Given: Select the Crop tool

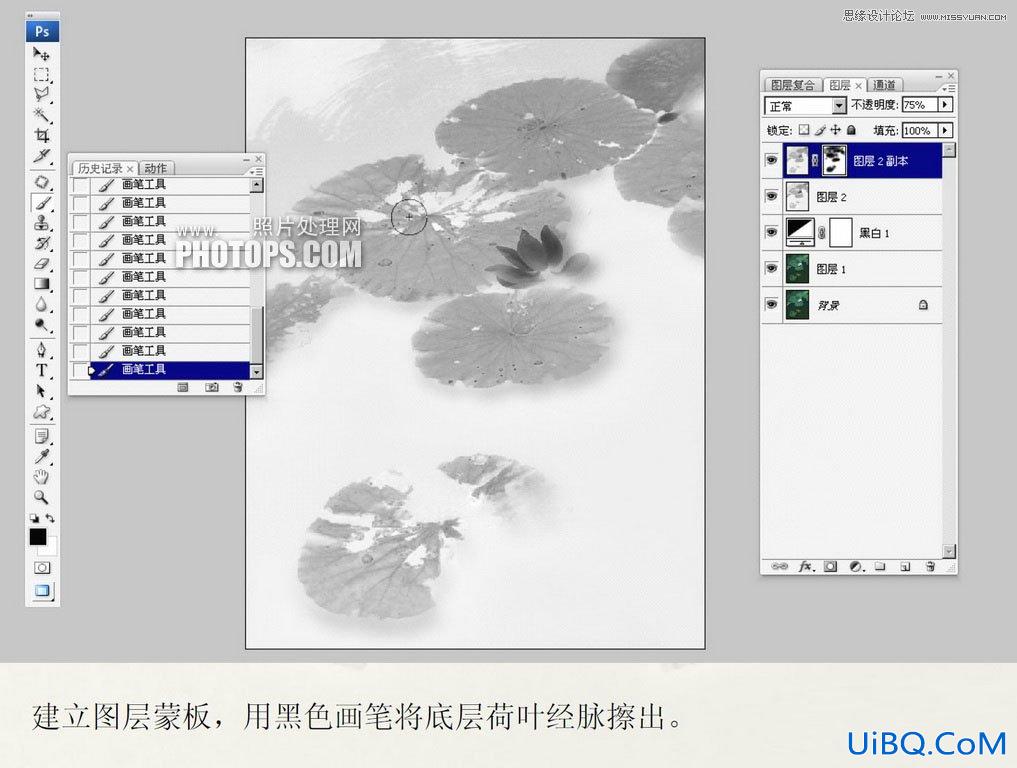Looking at the screenshot, I should [x=42, y=135].
